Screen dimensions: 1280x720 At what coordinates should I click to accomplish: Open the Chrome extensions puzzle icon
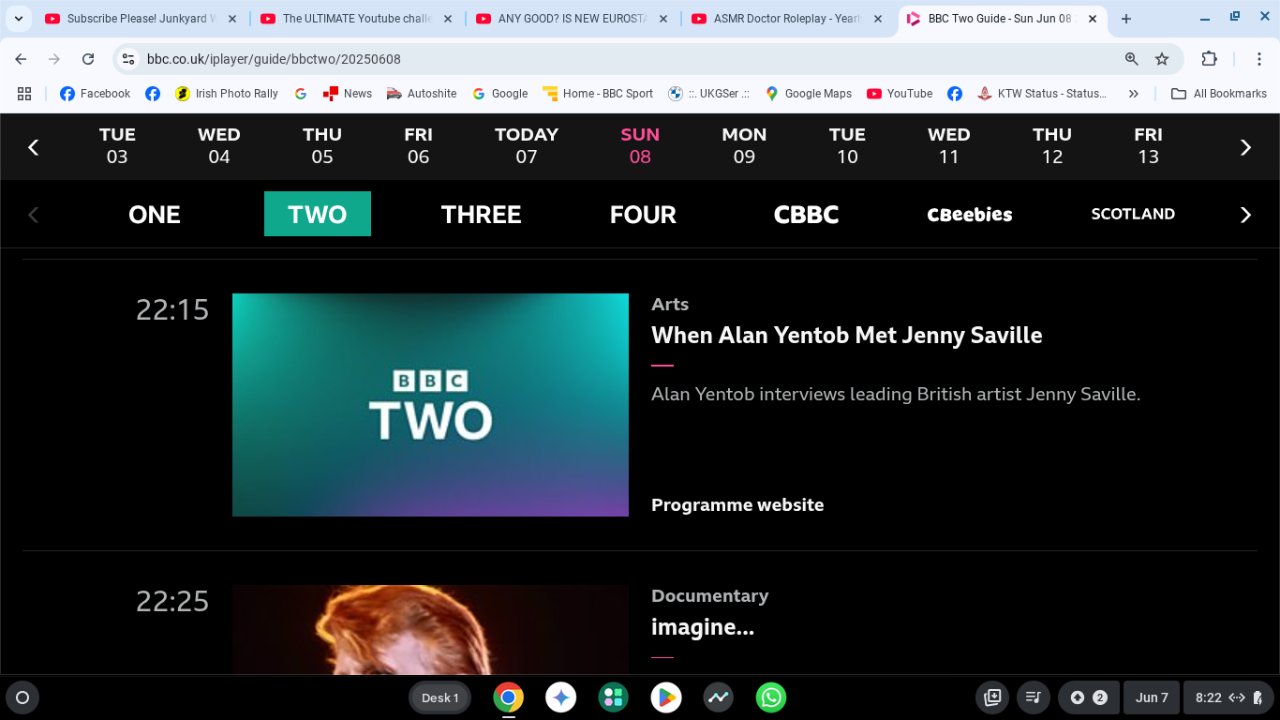click(1209, 59)
